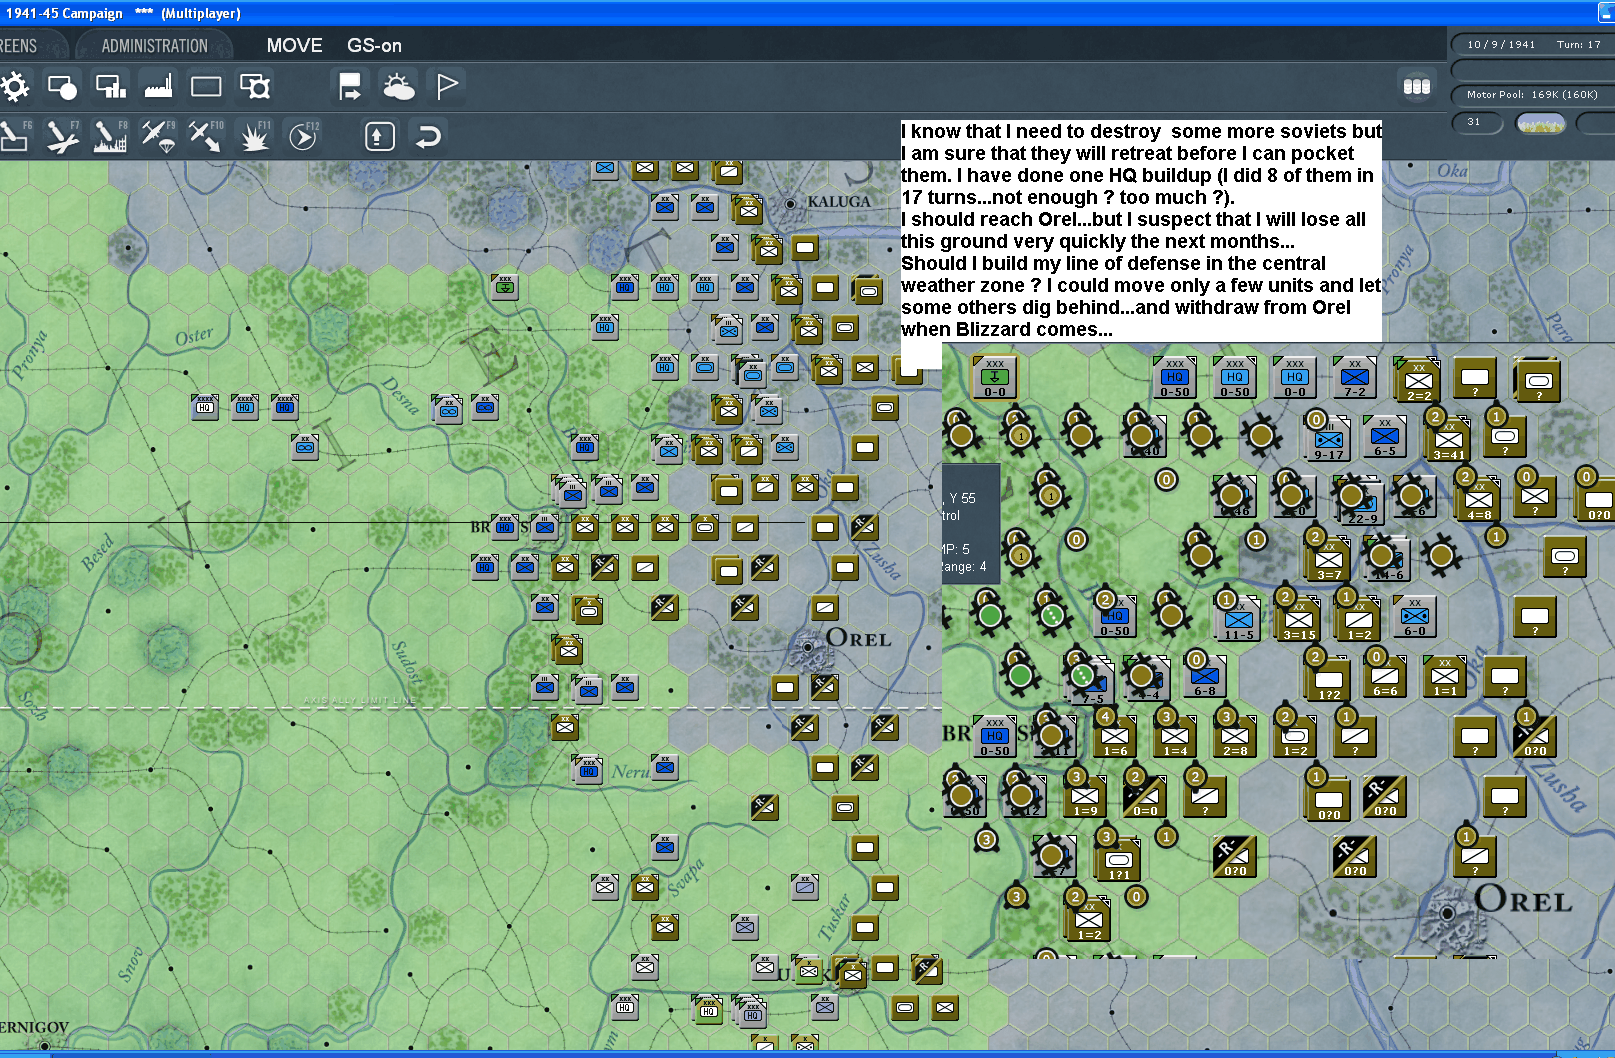1615x1058 pixels.
Task: Select the inset counter marked 22-9
Action: click(1360, 502)
